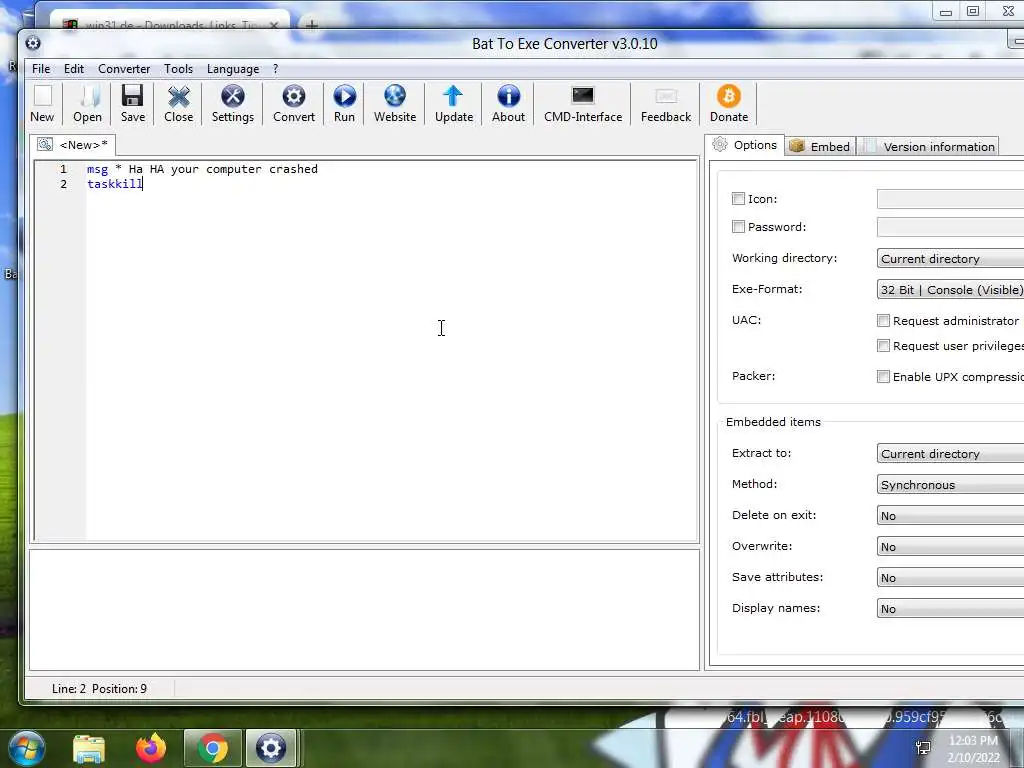The image size is (1024, 768).
Task: Open the Language menu
Action: [232, 69]
